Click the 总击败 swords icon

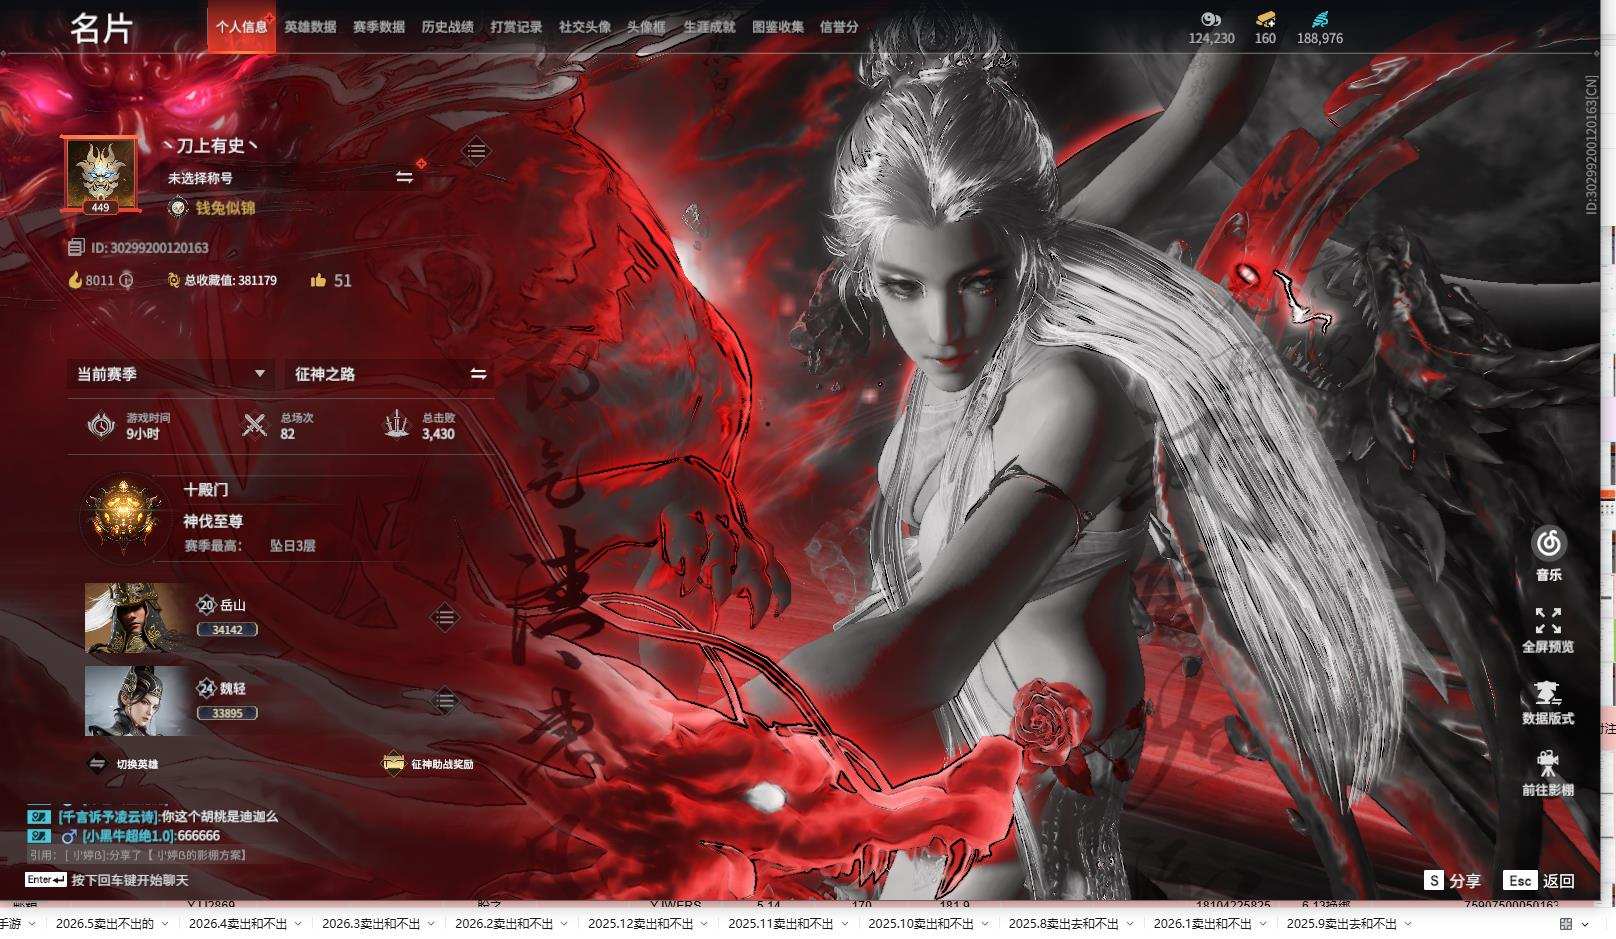397,425
